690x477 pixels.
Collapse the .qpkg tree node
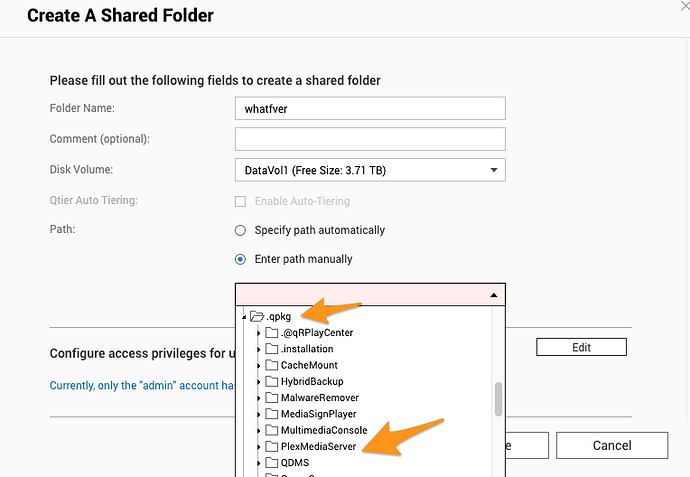point(244,317)
